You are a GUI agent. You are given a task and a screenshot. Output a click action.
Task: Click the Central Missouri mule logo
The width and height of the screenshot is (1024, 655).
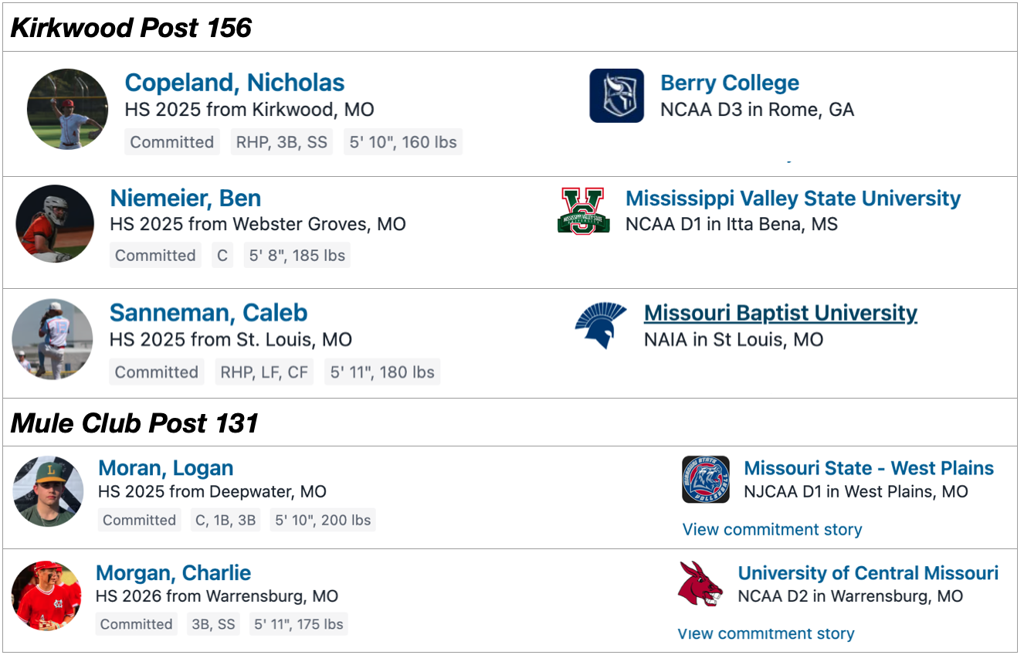click(700, 584)
